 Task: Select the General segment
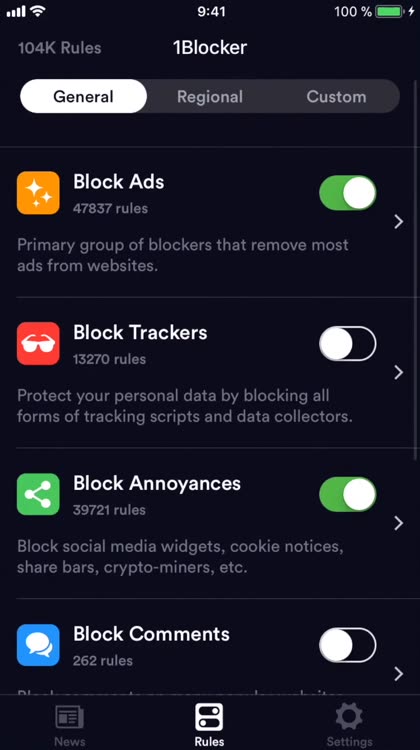pyautogui.click(x=83, y=97)
